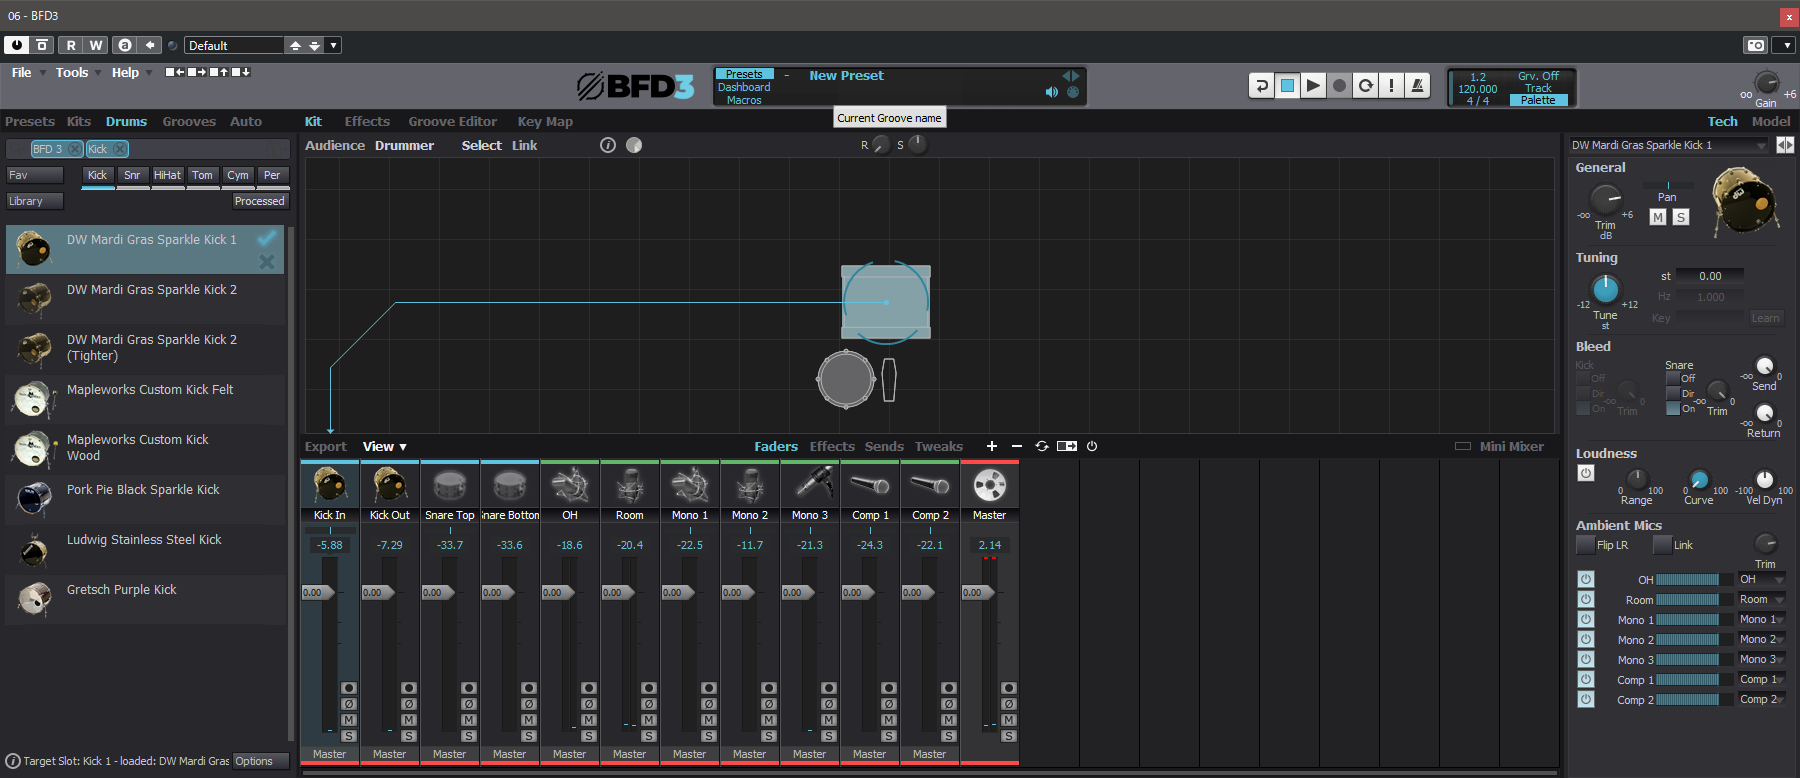Image resolution: width=1800 pixels, height=778 pixels.
Task: Select the OH channel microphone icon
Action: pyautogui.click(x=570, y=486)
